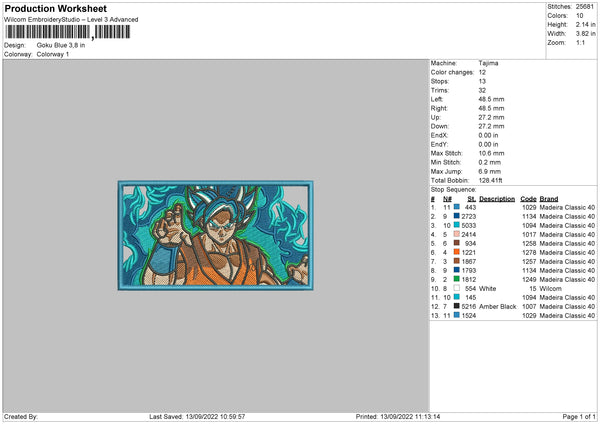This screenshot has height=424, width=600.
Task: Select thread code '1249' in stop 9
Action: (529, 280)
